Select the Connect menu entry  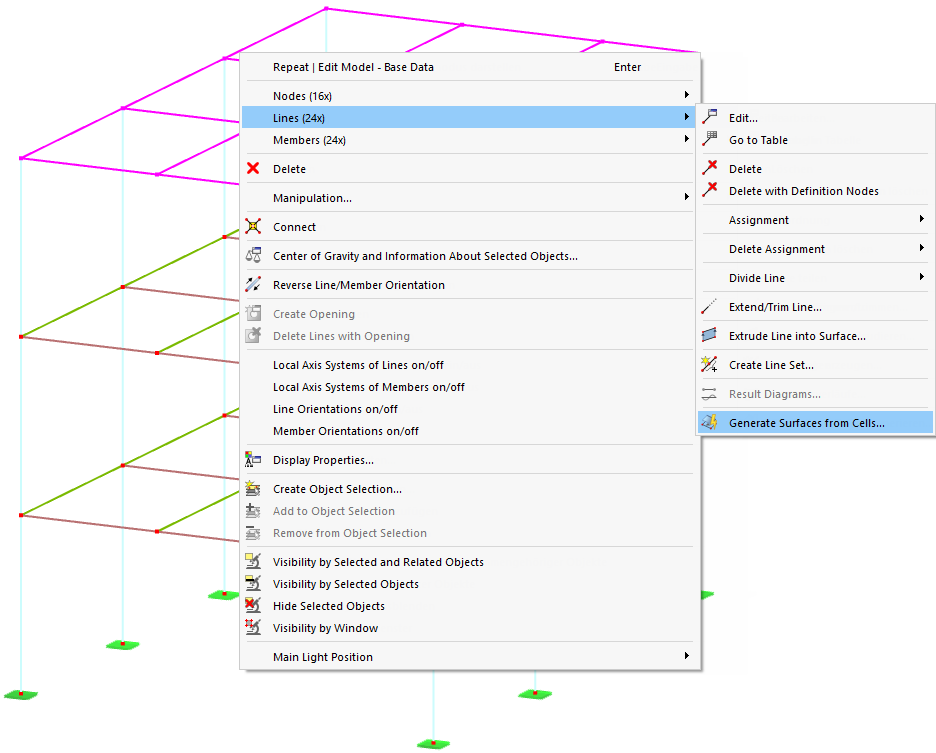coord(468,227)
